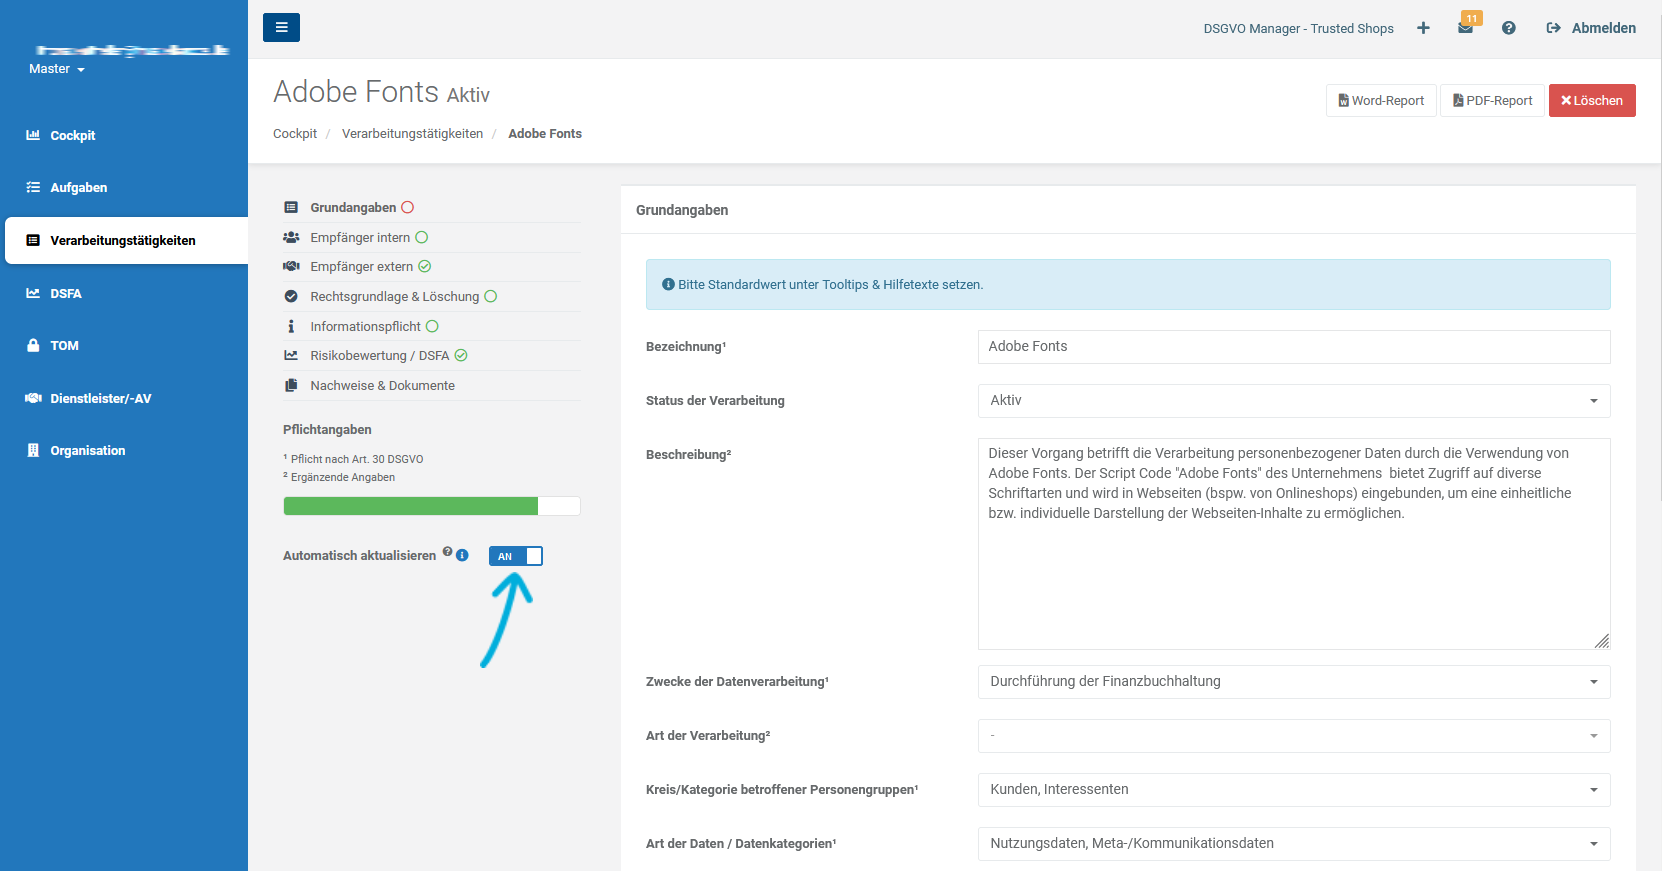Click the Cockpit chart icon in sidebar
This screenshot has height=871, width=1662.
coord(33,135)
